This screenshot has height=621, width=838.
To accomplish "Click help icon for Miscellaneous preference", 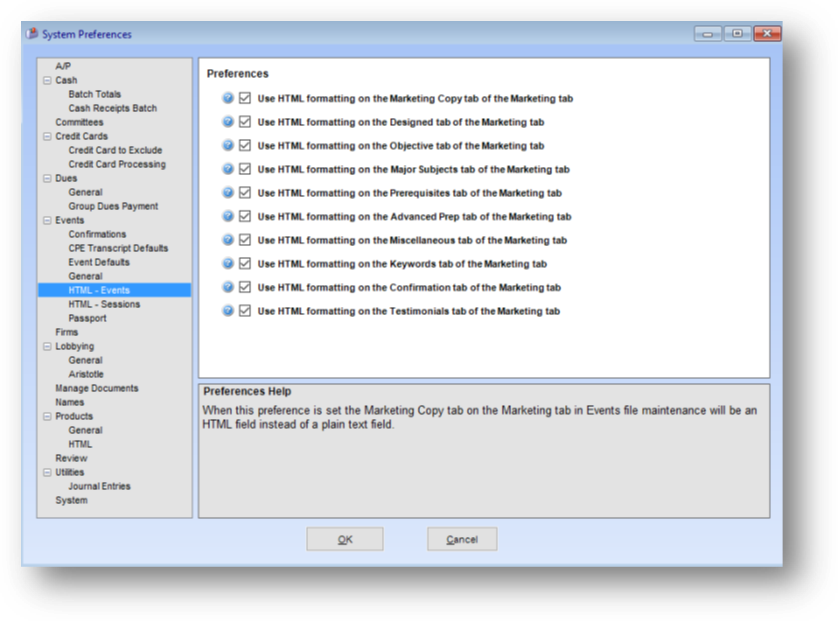I will tap(228, 240).
